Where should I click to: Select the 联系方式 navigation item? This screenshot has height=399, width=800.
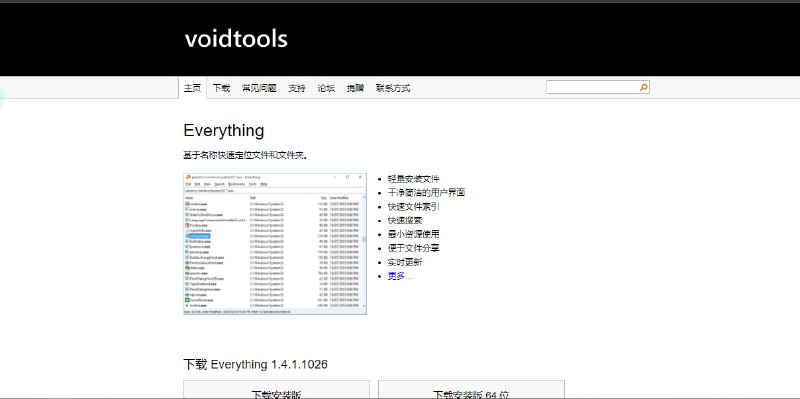click(x=393, y=88)
